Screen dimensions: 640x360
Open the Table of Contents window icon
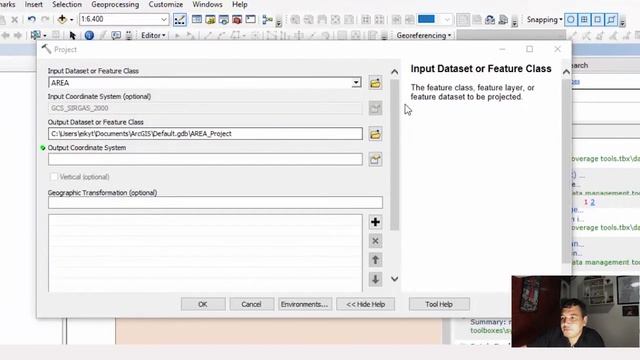pyautogui.click(x=197, y=19)
